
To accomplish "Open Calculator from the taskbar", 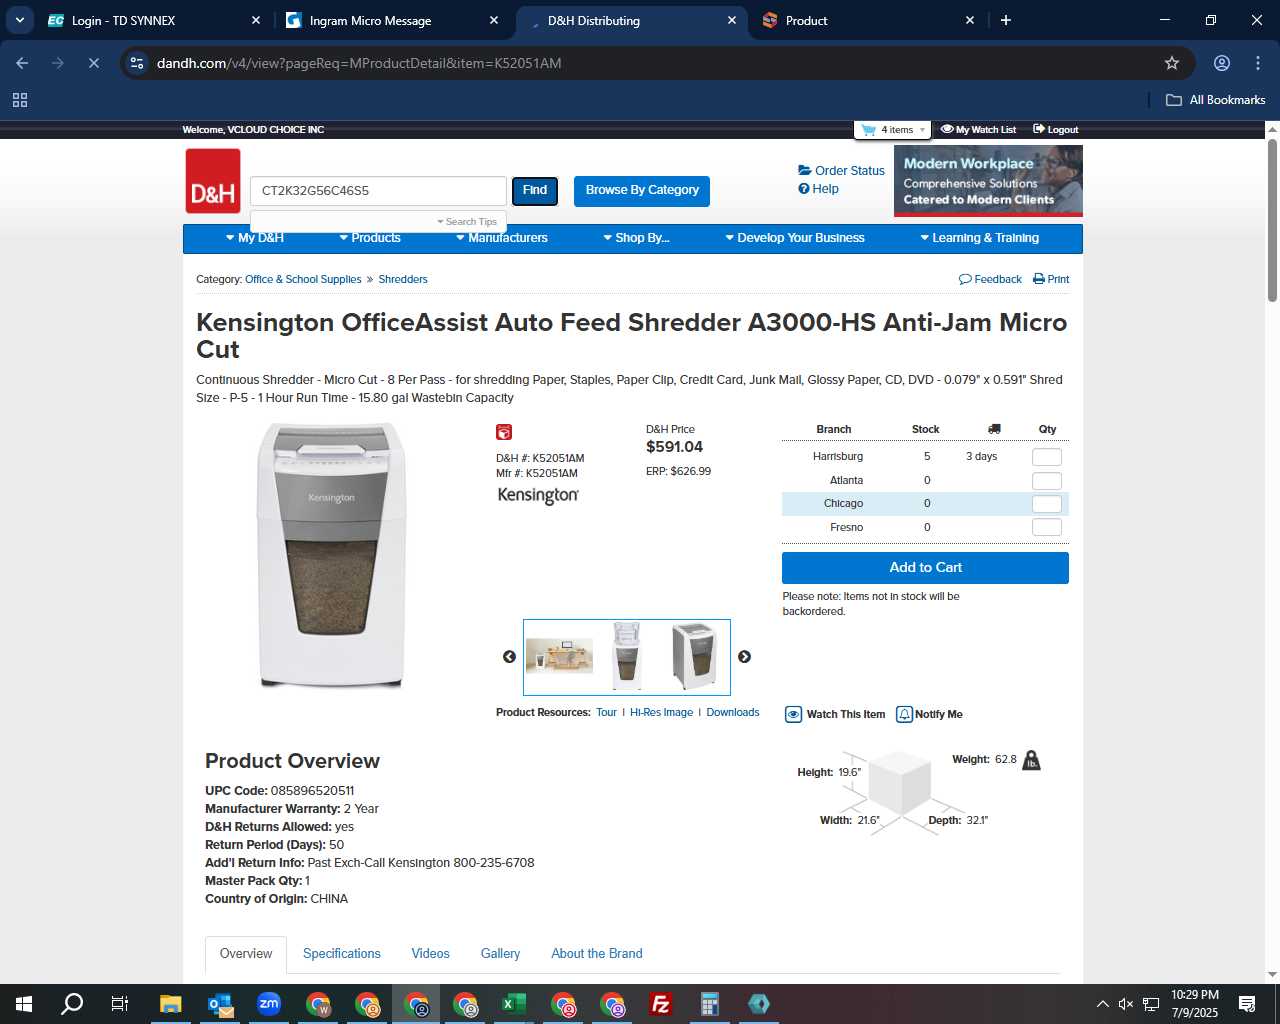I will 709,1004.
